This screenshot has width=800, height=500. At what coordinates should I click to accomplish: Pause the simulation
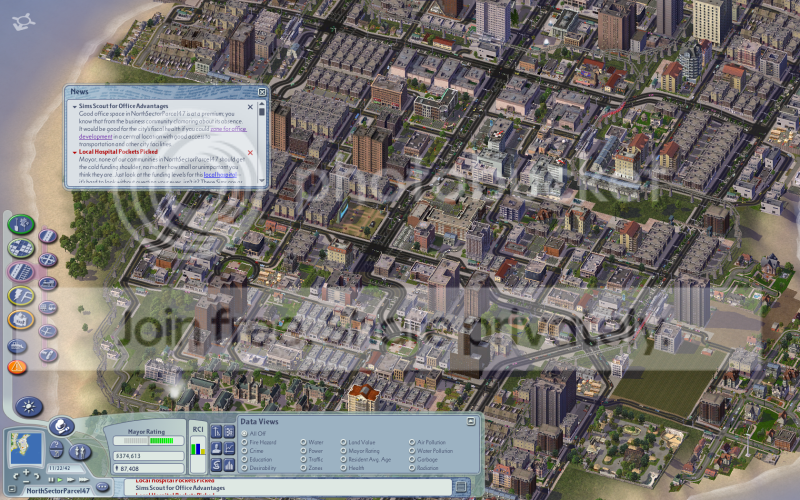coord(51,480)
